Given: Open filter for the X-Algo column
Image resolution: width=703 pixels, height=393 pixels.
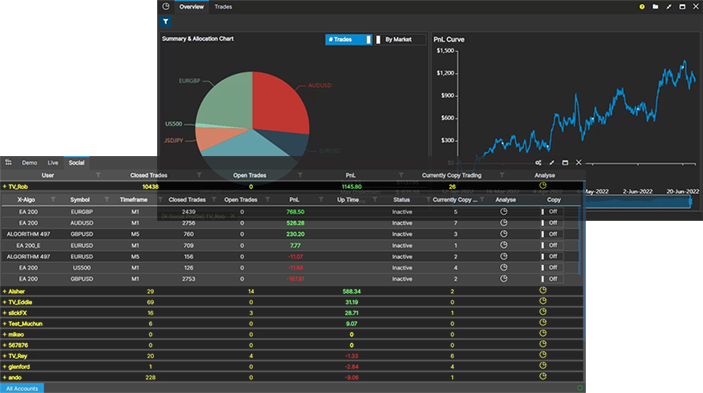Looking at the screenshot, I should point(53,199).
